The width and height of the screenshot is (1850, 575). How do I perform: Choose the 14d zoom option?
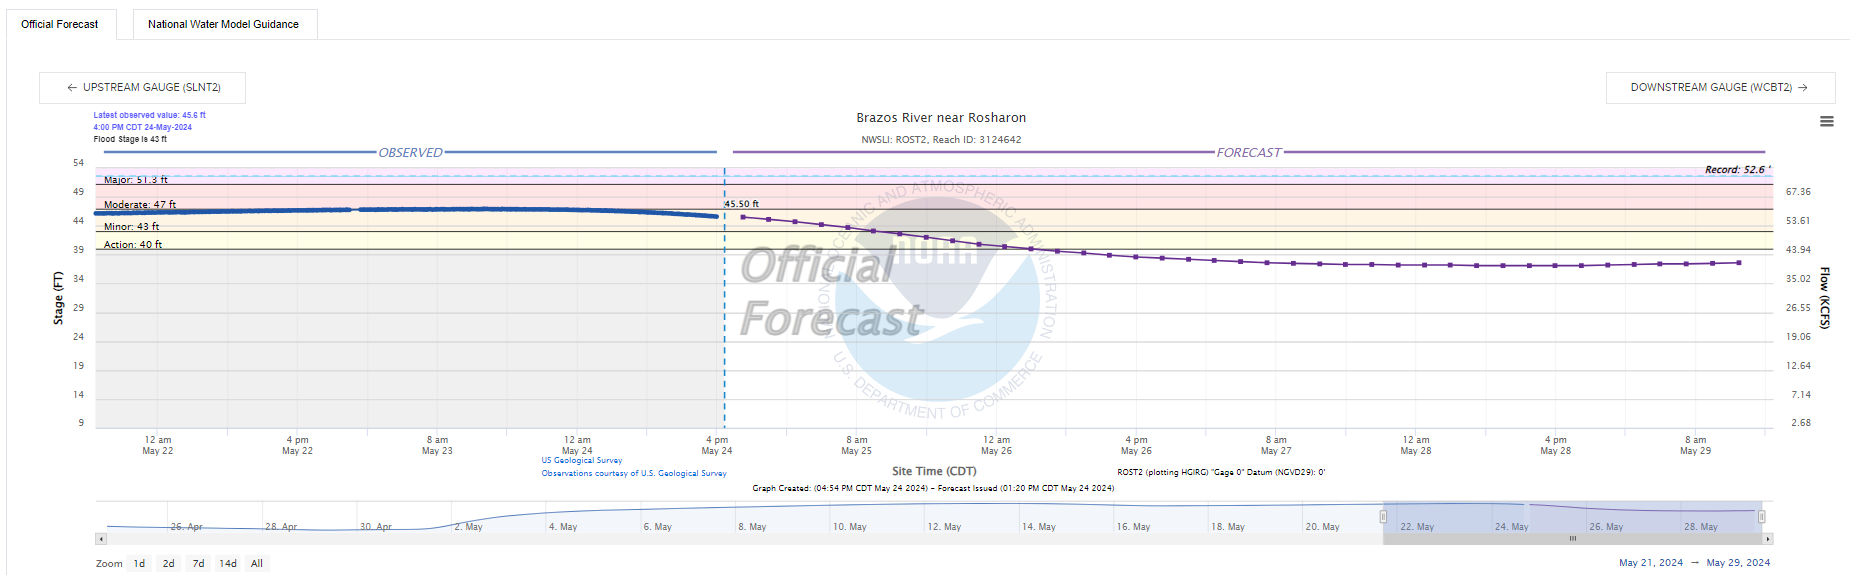[x=228, y=564]
